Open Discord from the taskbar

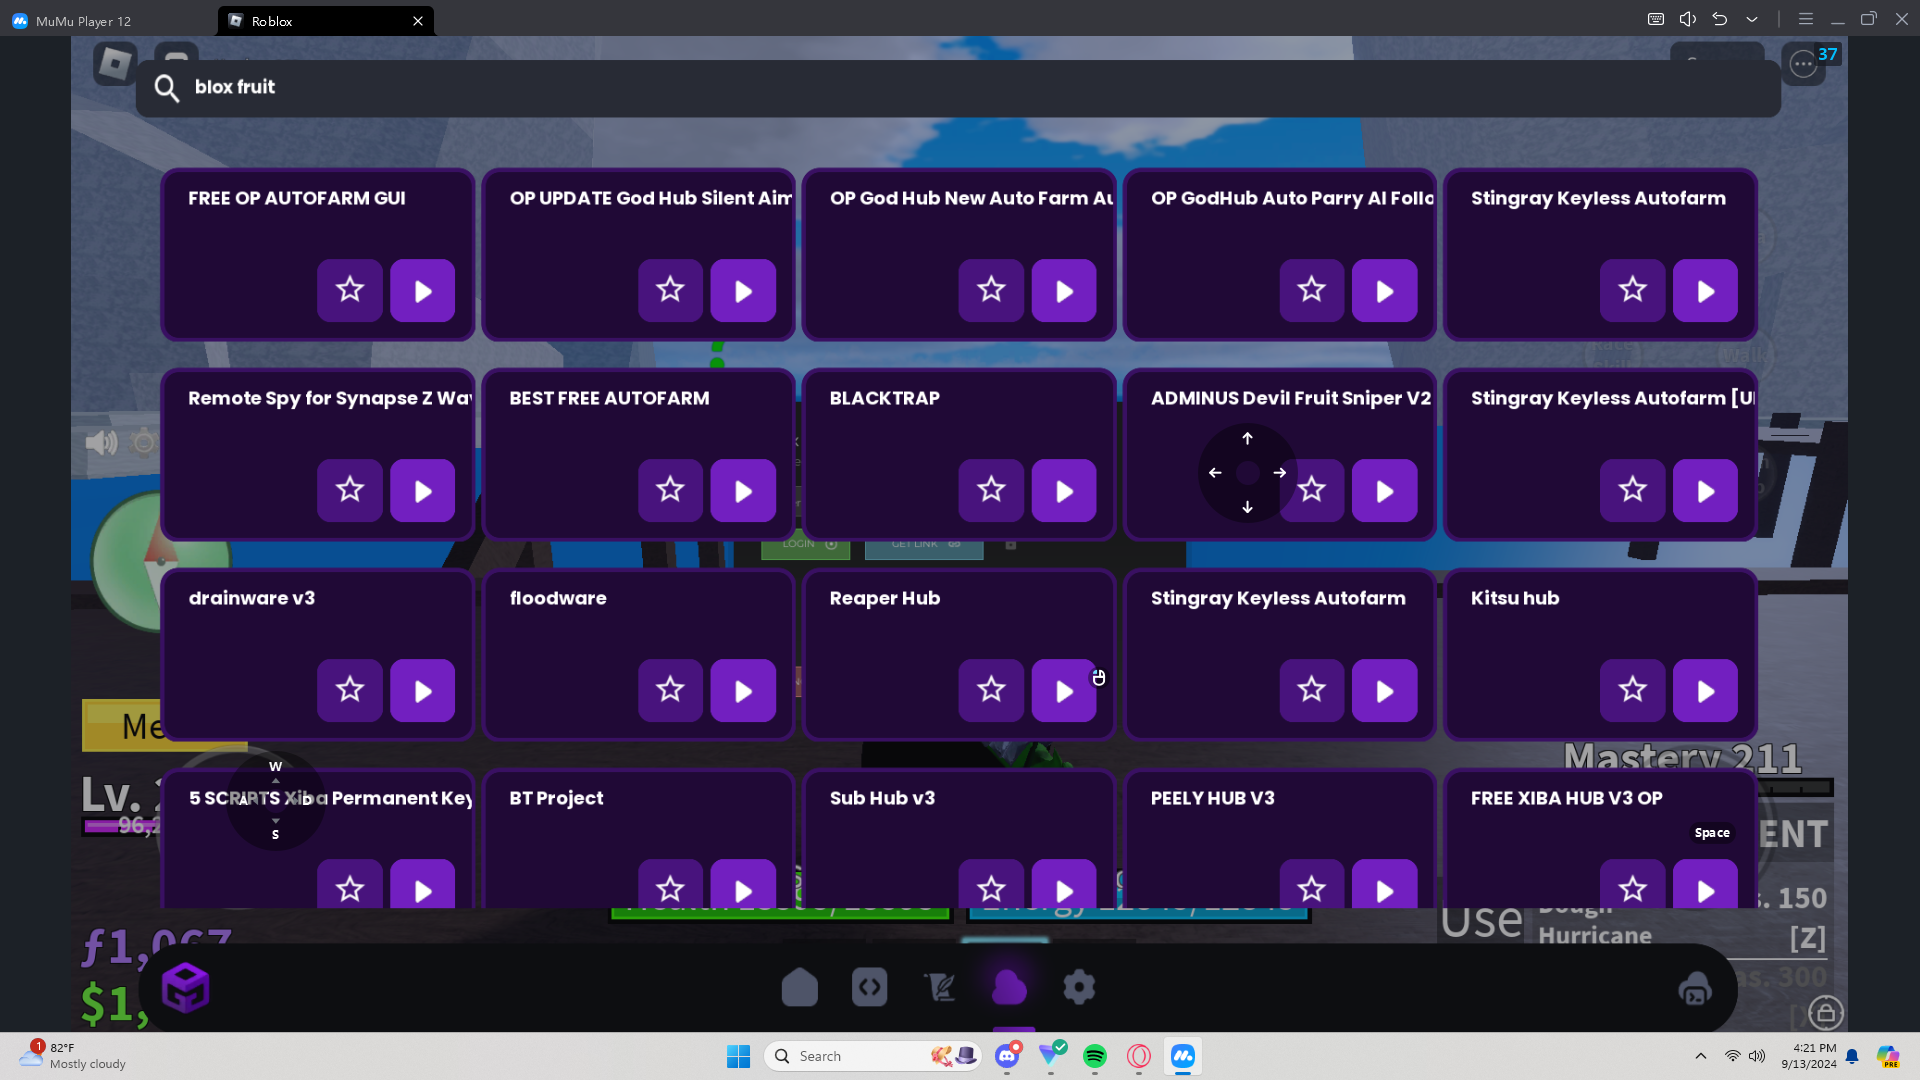pyautogui.click(x=1007, y=1056)
